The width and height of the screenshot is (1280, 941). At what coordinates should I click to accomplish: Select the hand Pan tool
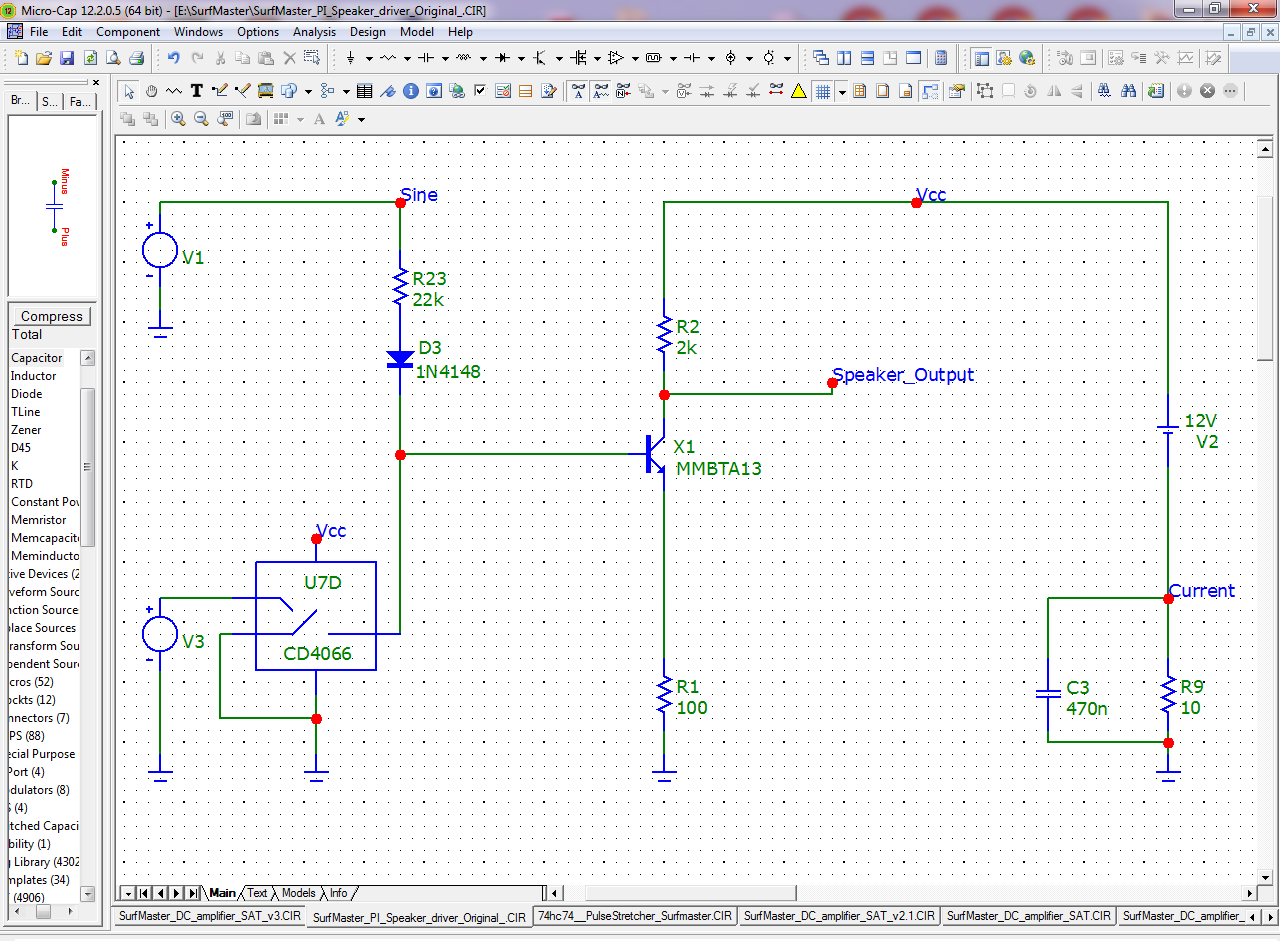[x=151, y=91]
